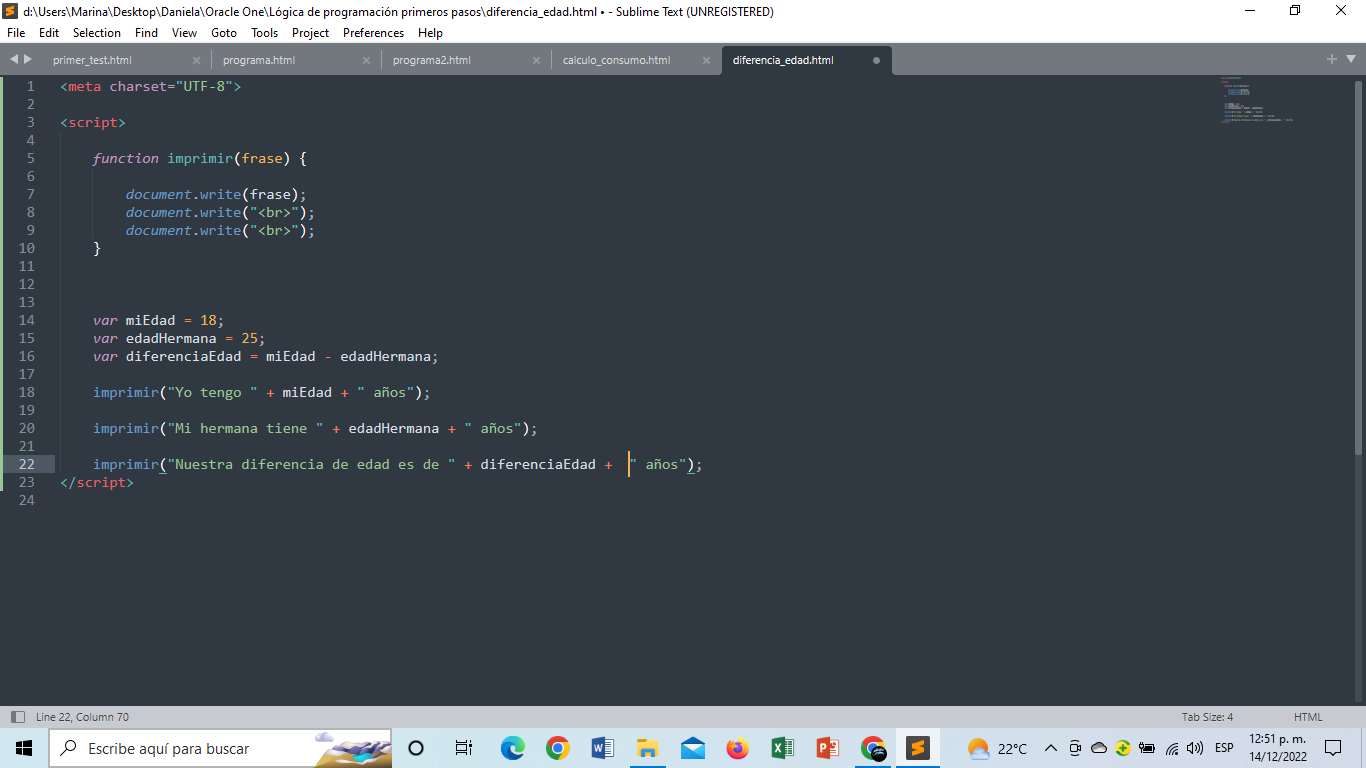Open the Tools menu
This screenshot has width=1366, height=768.
[x=264, y=32]
